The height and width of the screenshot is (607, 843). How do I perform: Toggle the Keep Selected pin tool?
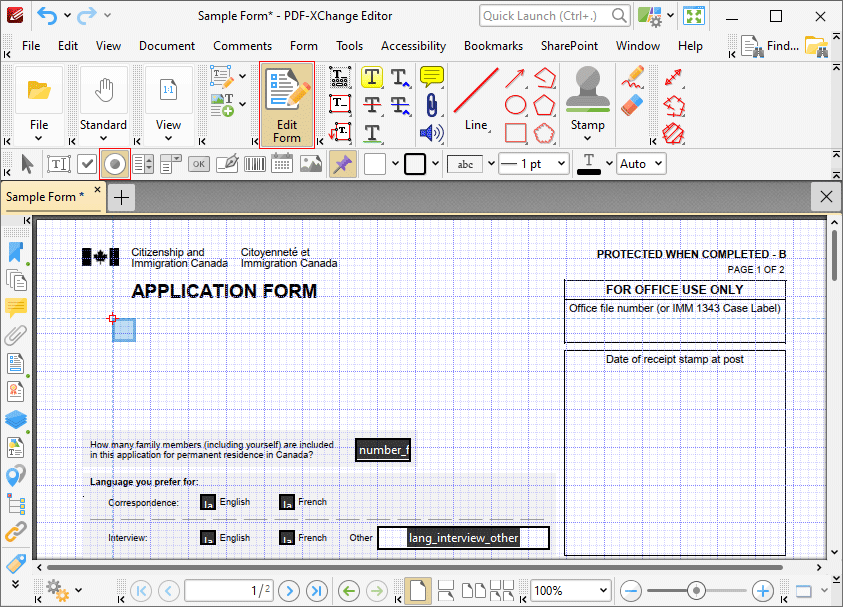[x=342, y=164]
